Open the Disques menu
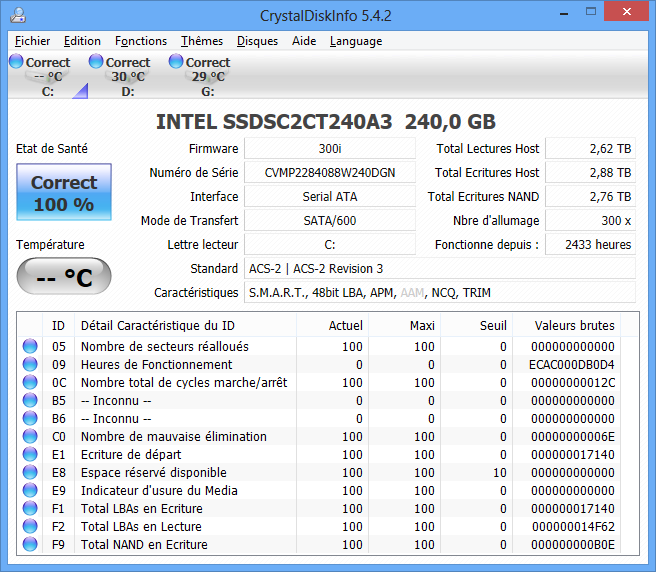Screen dimensions: 656x572 257,41
